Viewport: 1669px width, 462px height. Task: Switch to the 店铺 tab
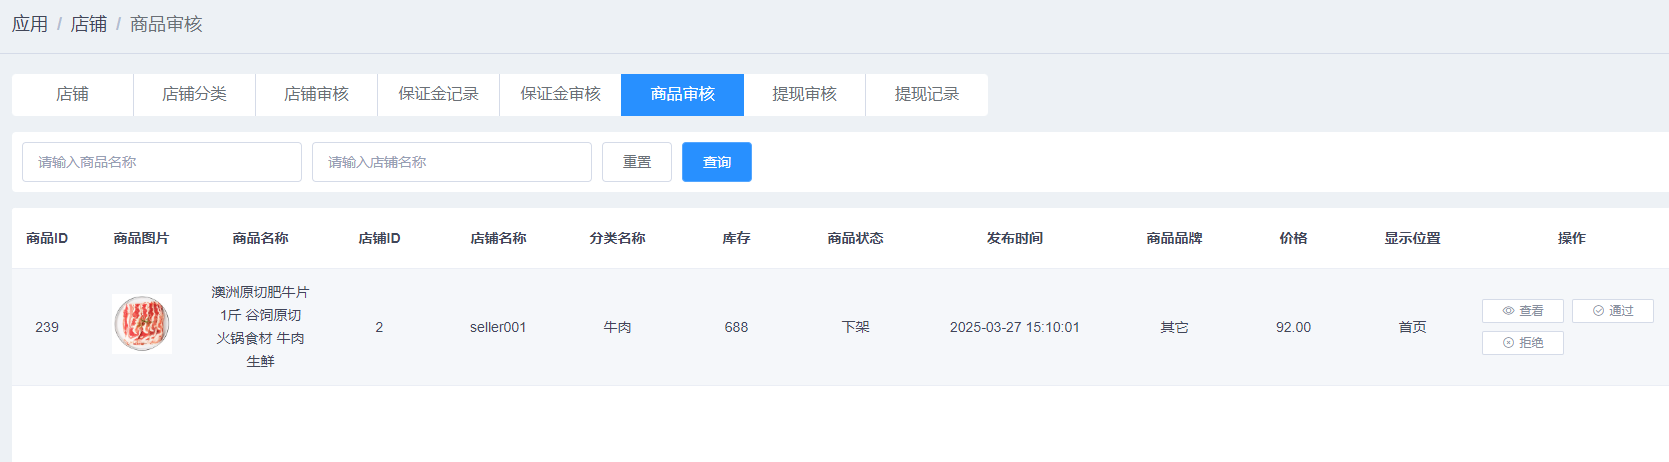pos(72,94)
